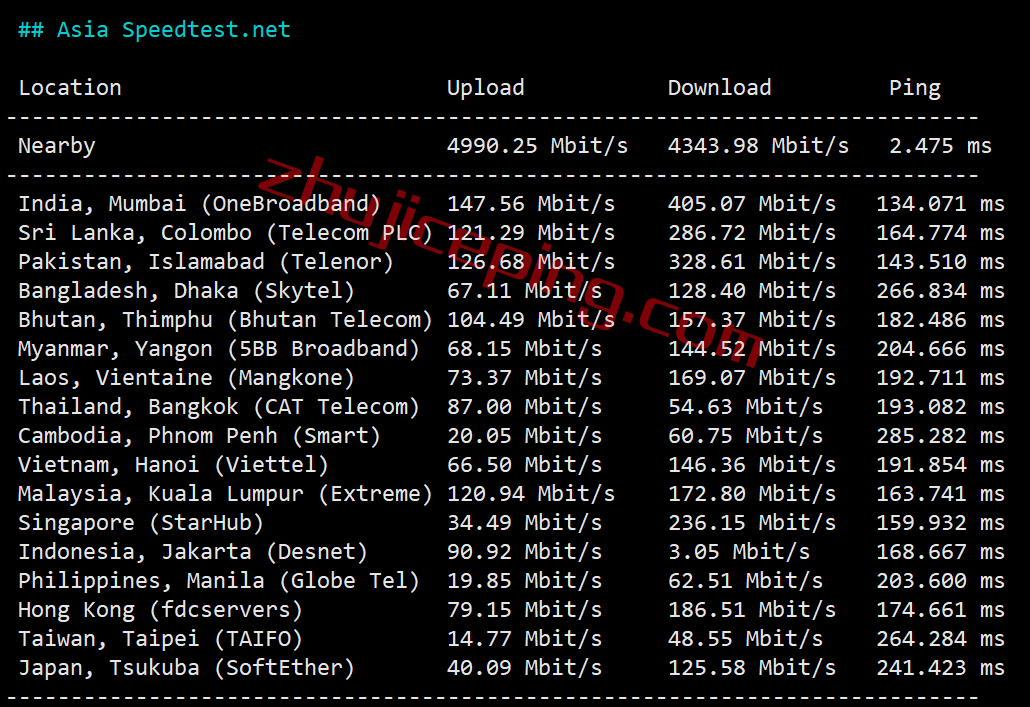Click Phnom Penh ping '285.282 ms'
Viewport: 1030px width, 707px height.
pyautogui.click(x=940, y=435)
